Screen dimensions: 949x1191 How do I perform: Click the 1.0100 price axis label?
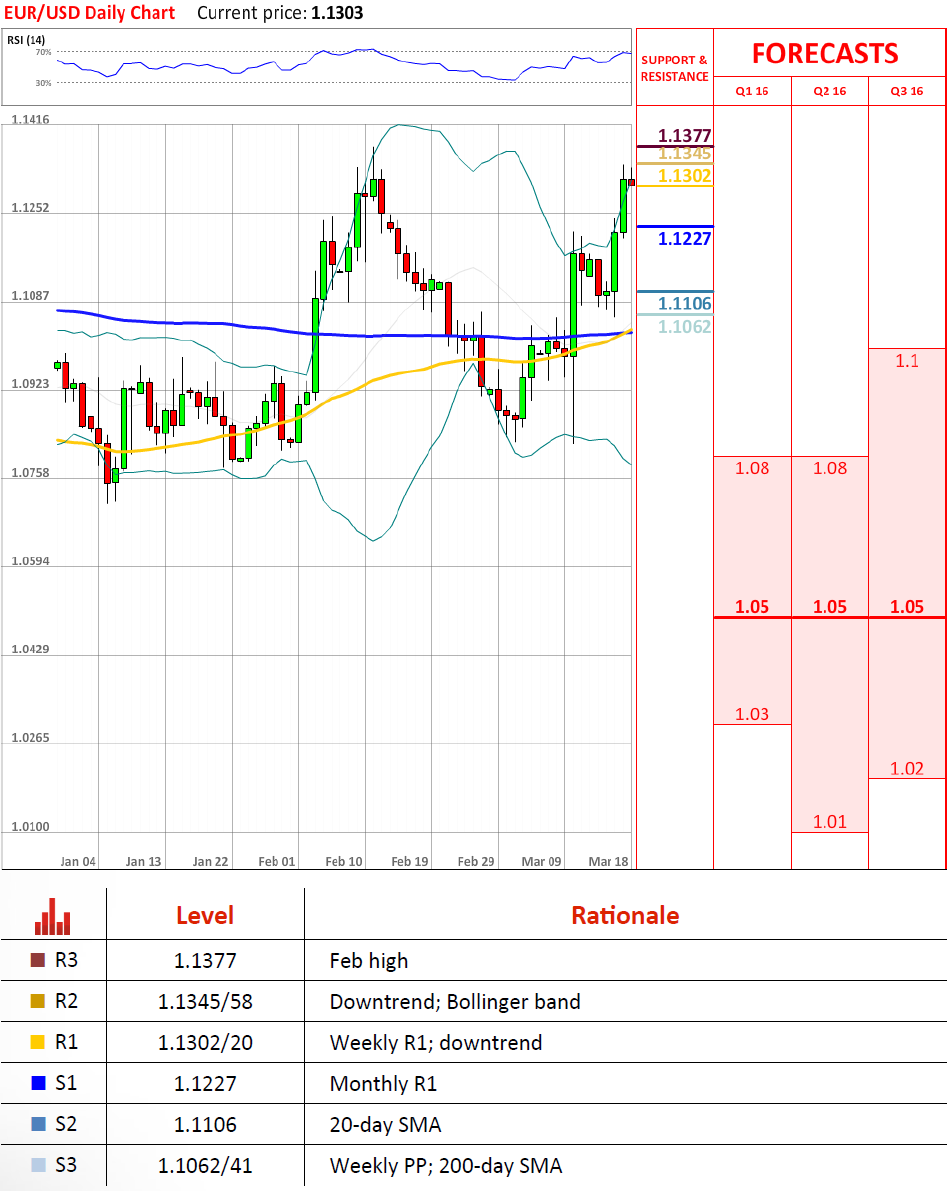coord(30,826)
